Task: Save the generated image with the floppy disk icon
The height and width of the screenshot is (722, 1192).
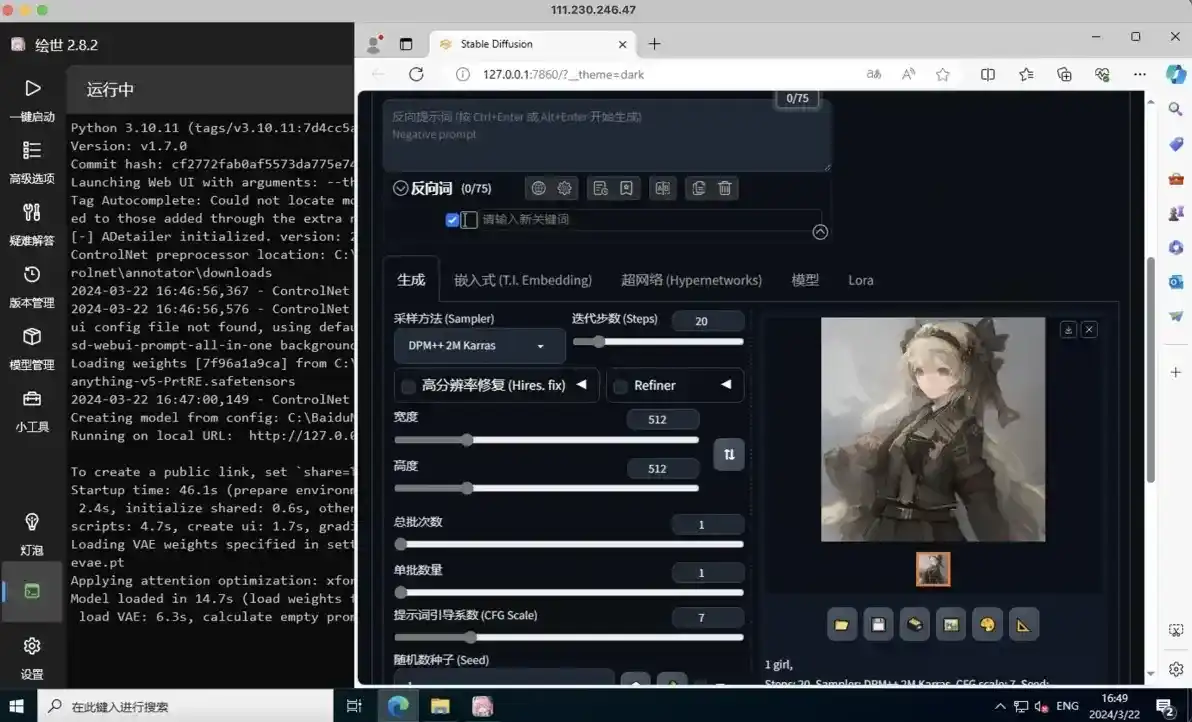Action: pos(878,624)
